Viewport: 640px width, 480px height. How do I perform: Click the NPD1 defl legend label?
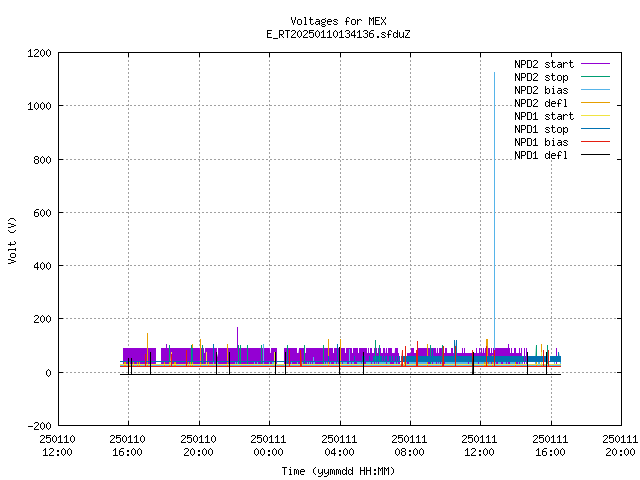[541, 156]
